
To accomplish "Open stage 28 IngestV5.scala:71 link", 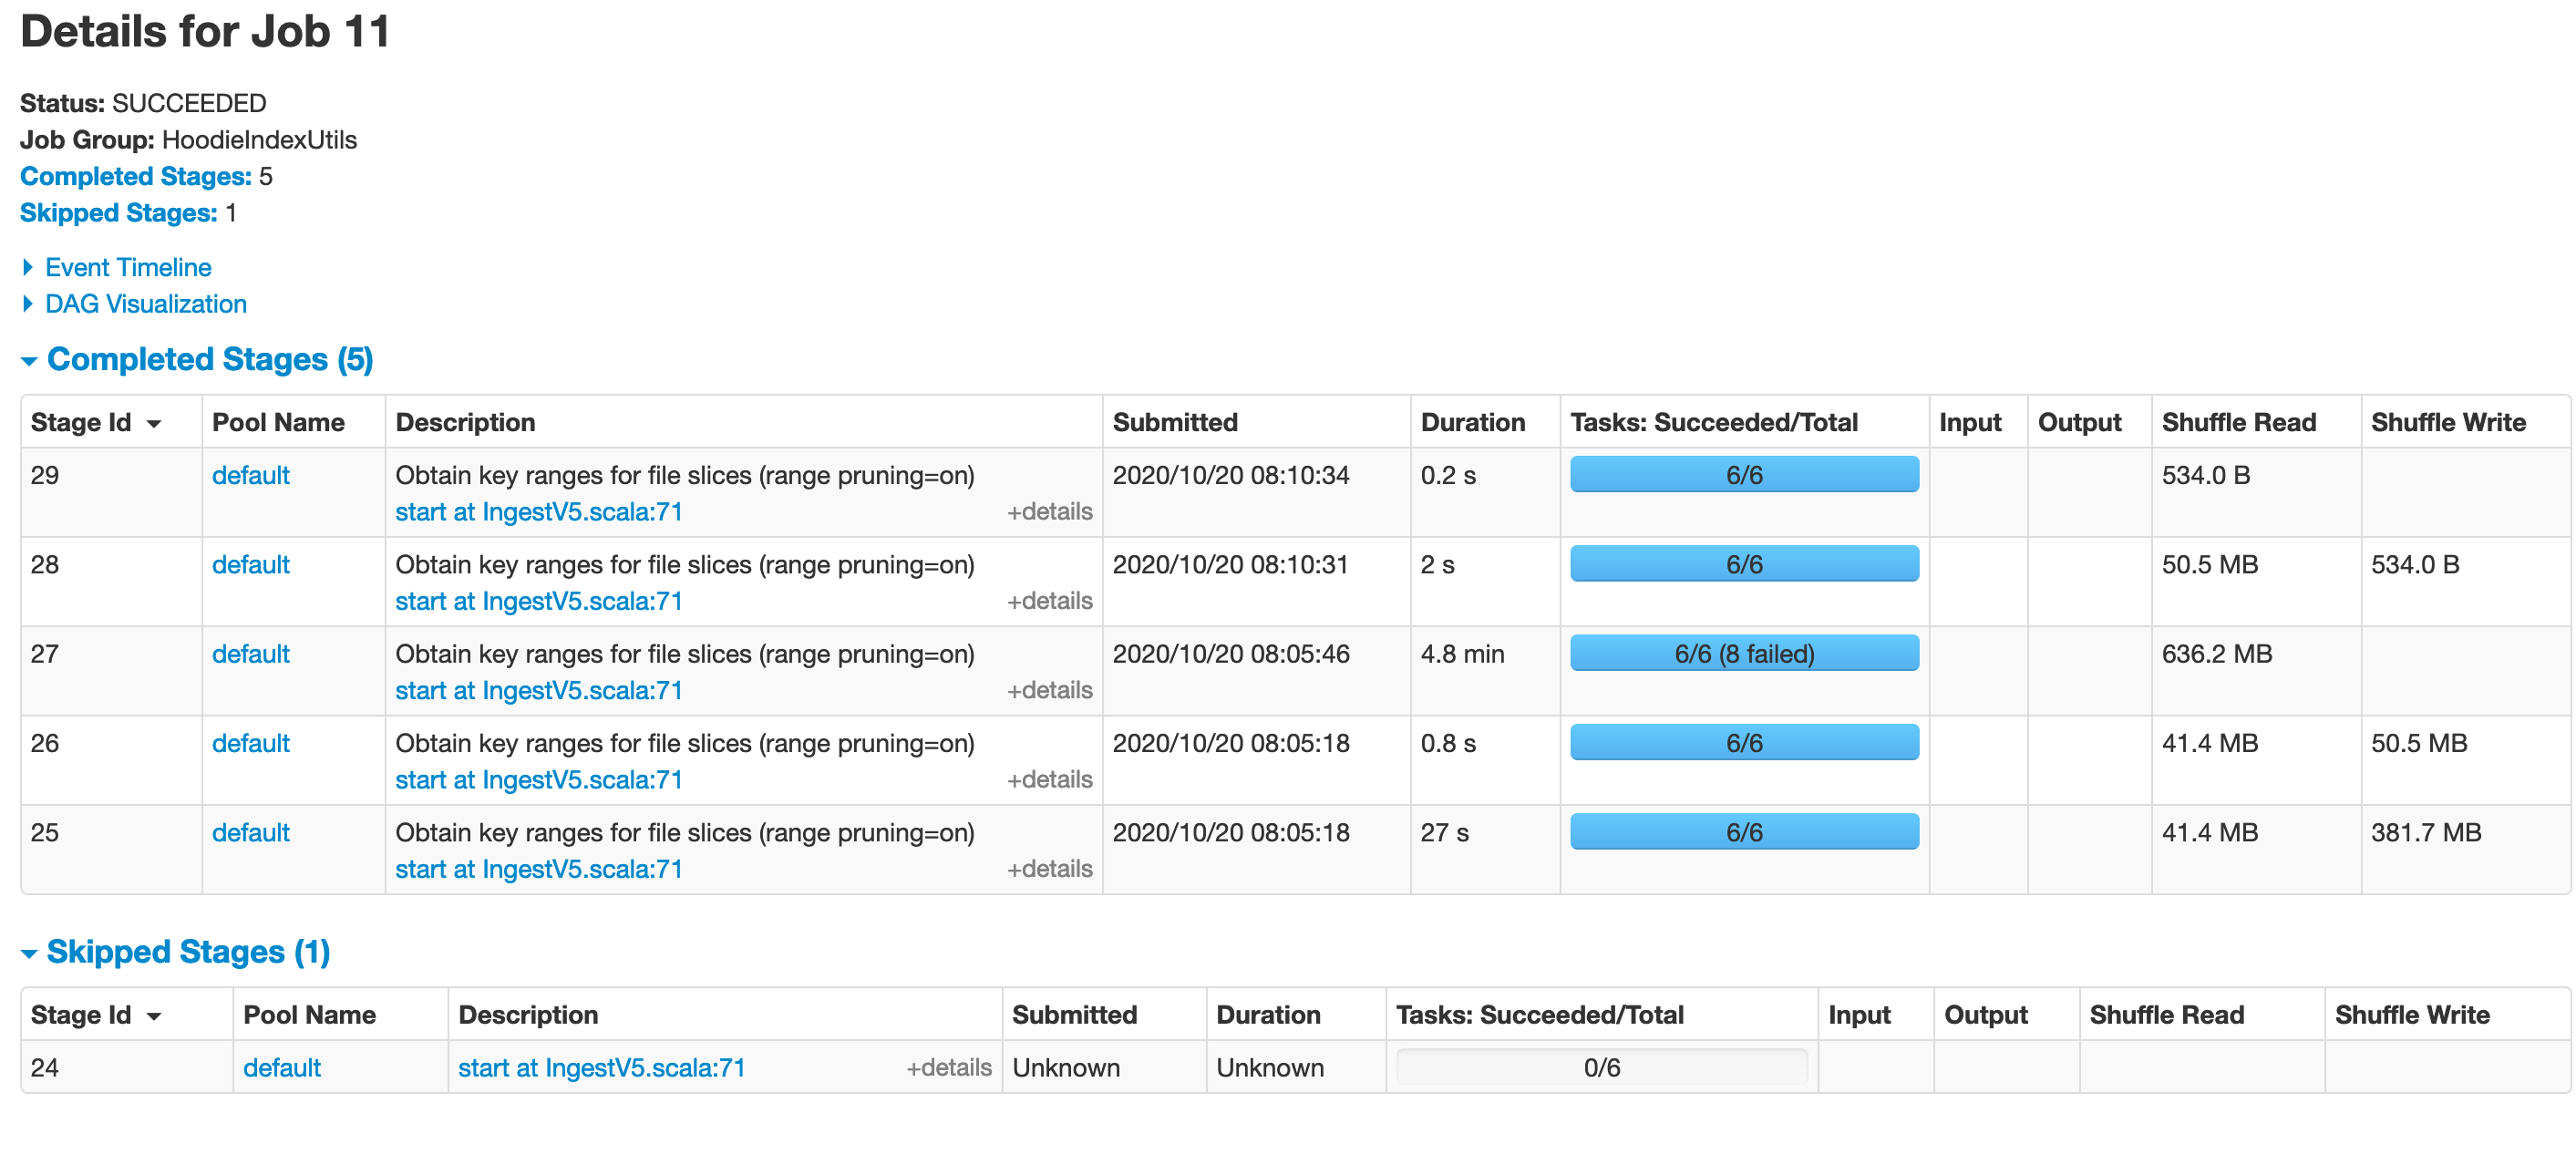I will pos(538,601).
